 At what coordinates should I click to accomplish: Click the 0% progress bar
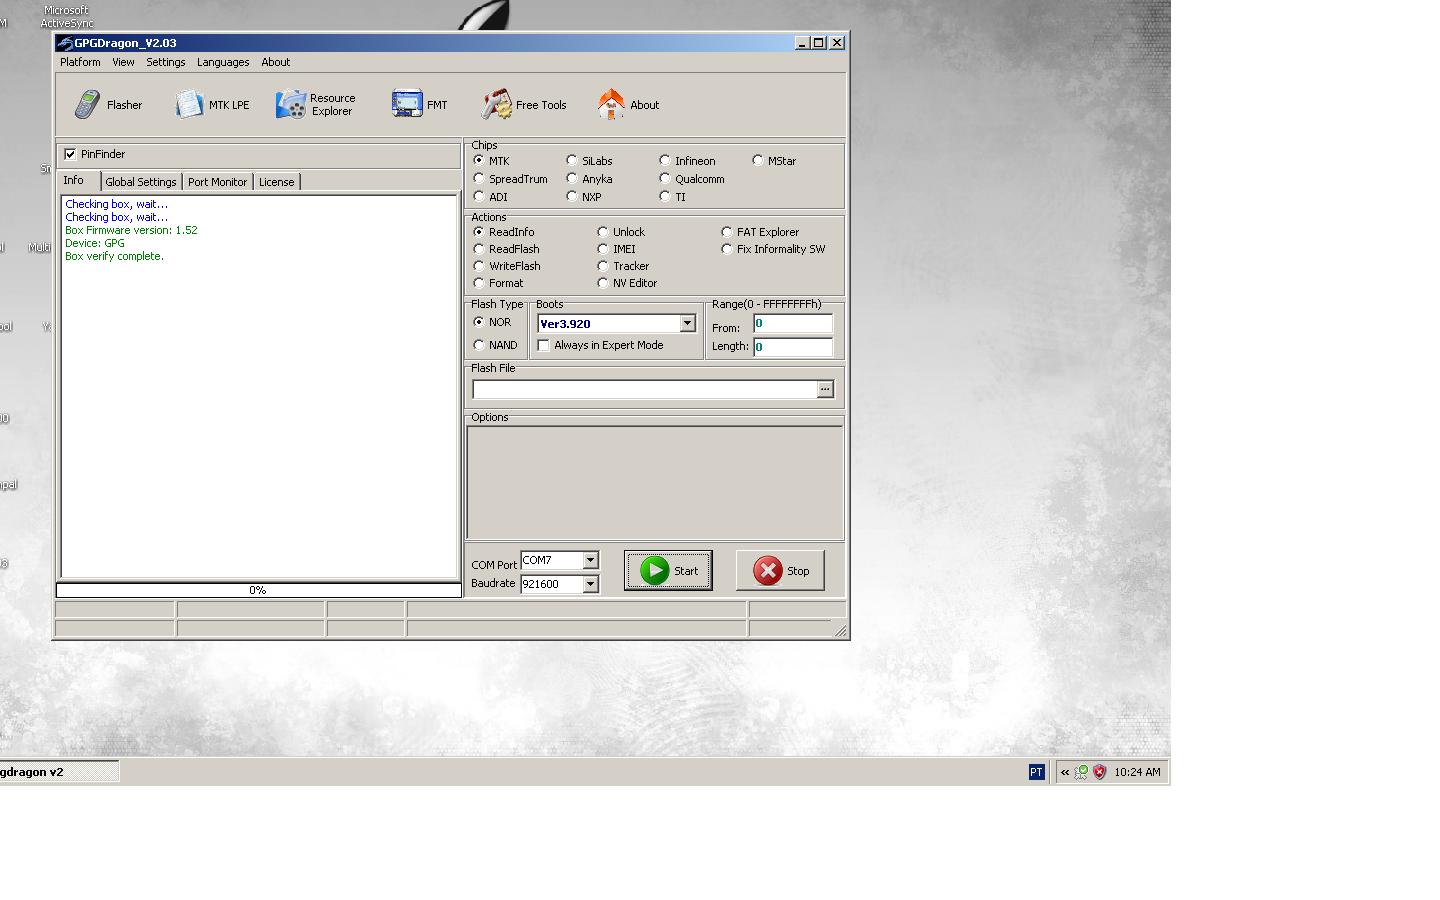[x=258, y=590]
